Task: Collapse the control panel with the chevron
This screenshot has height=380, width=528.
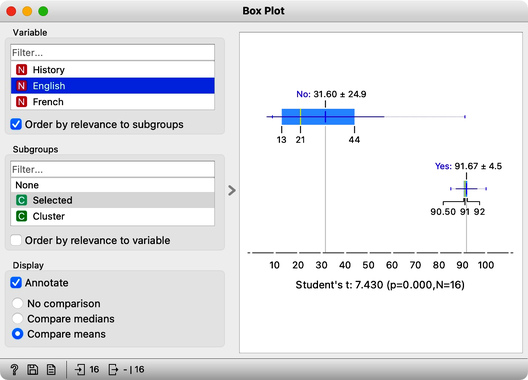Action: [232, 190]
